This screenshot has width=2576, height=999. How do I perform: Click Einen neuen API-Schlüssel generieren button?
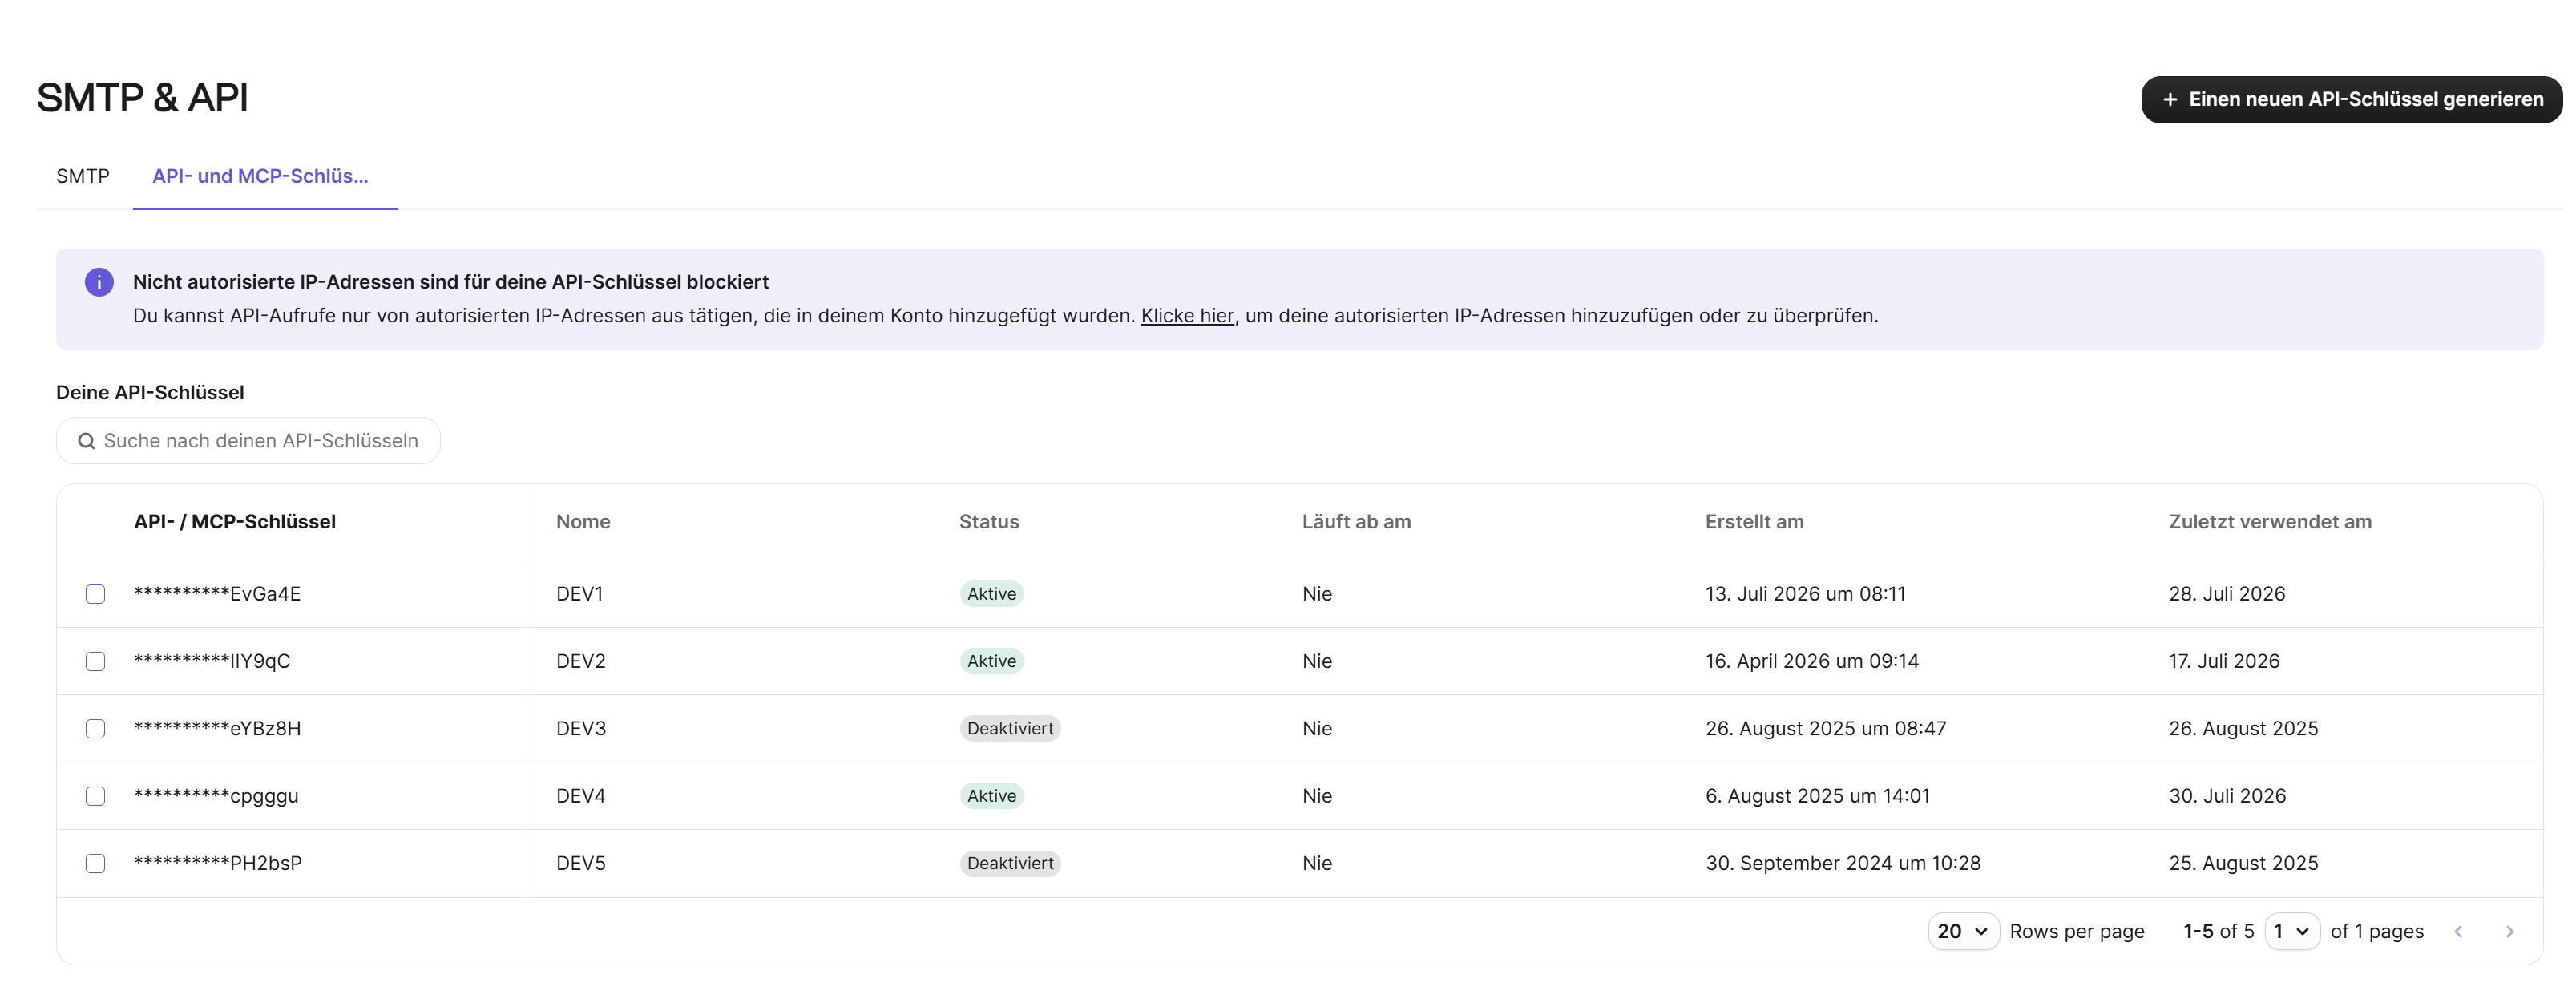pos(2351,99)
